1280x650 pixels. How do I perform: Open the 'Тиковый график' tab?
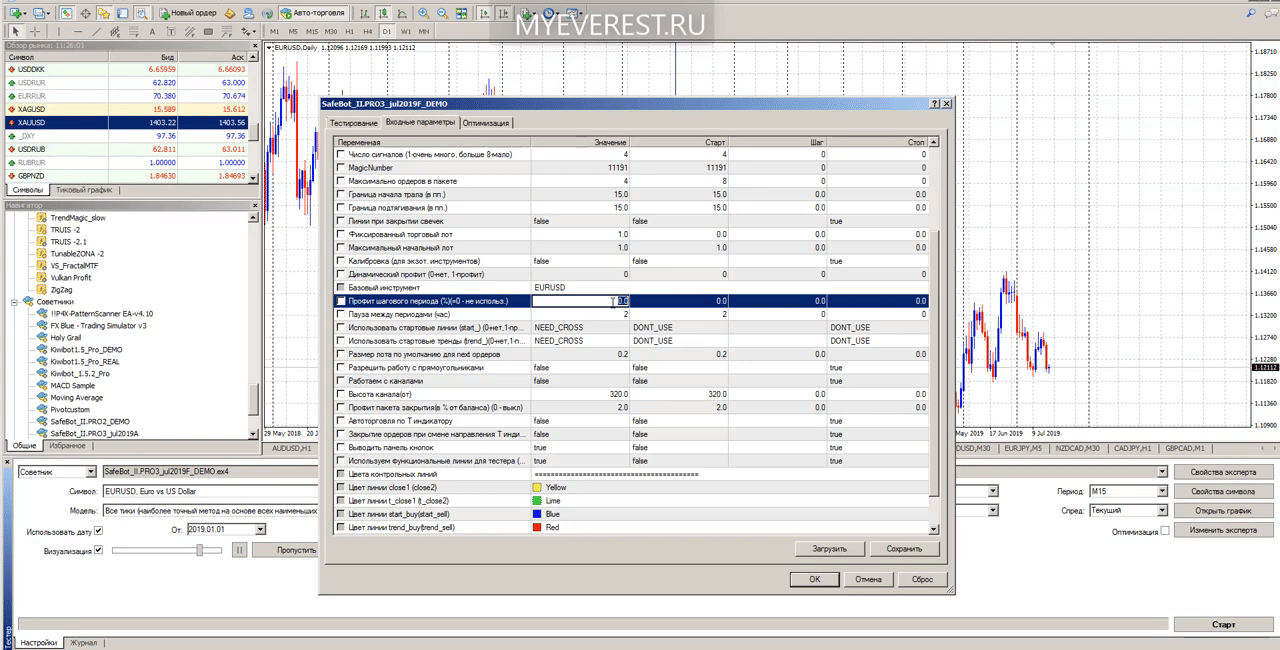pyautogui.click(x=84, y=190)
